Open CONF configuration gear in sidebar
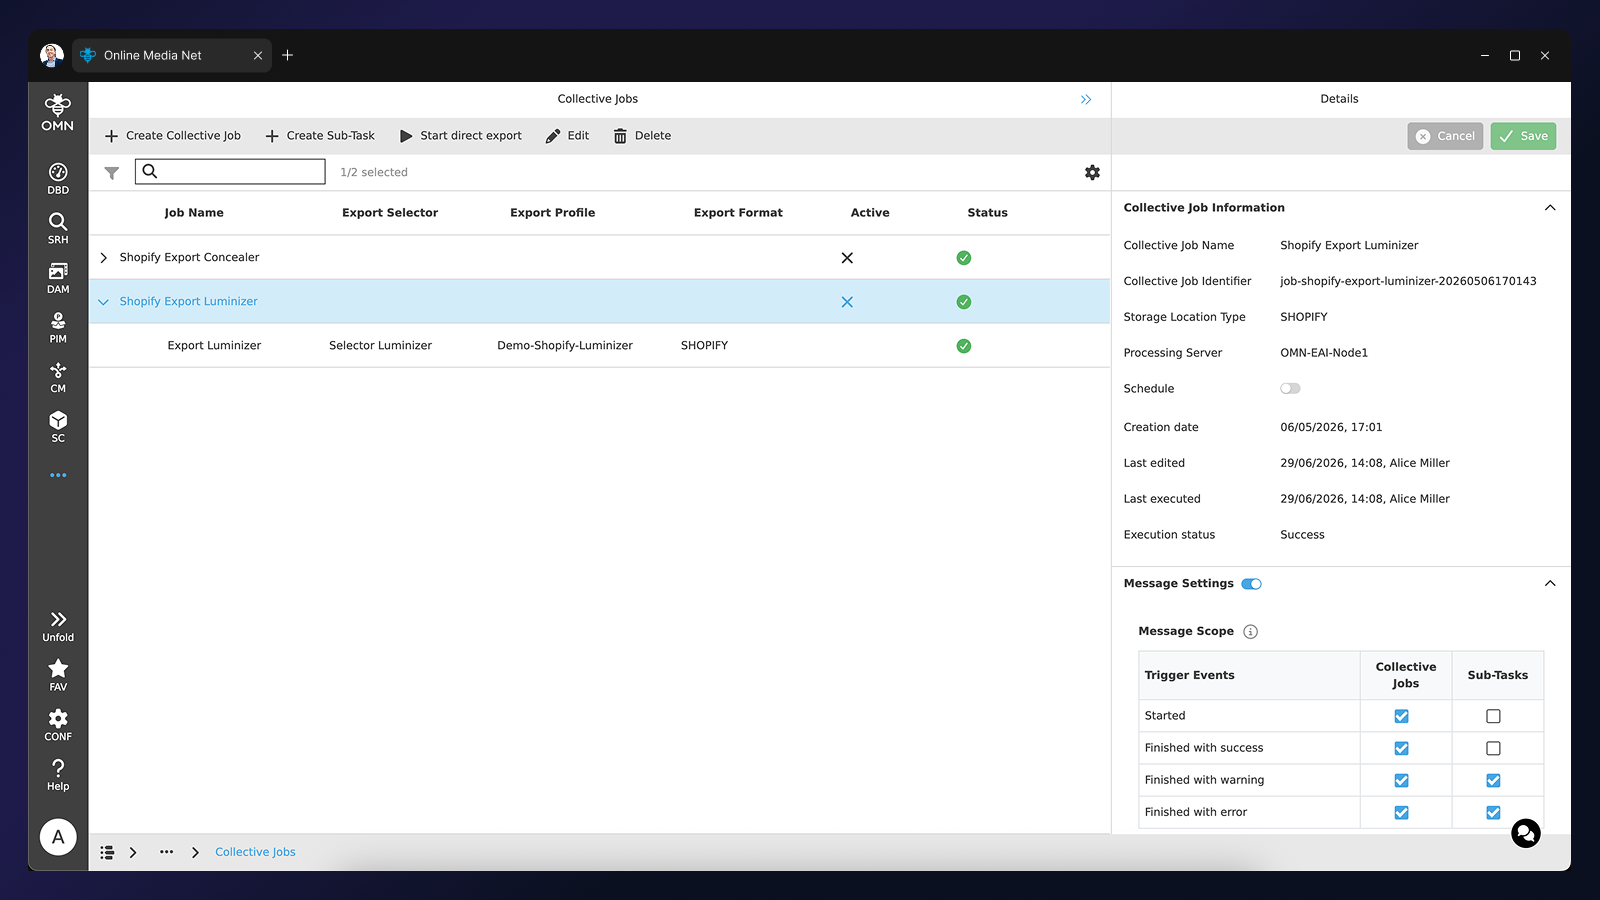Image resolution: width=1600 pixels, height=900 pixels. pos(58,725)
